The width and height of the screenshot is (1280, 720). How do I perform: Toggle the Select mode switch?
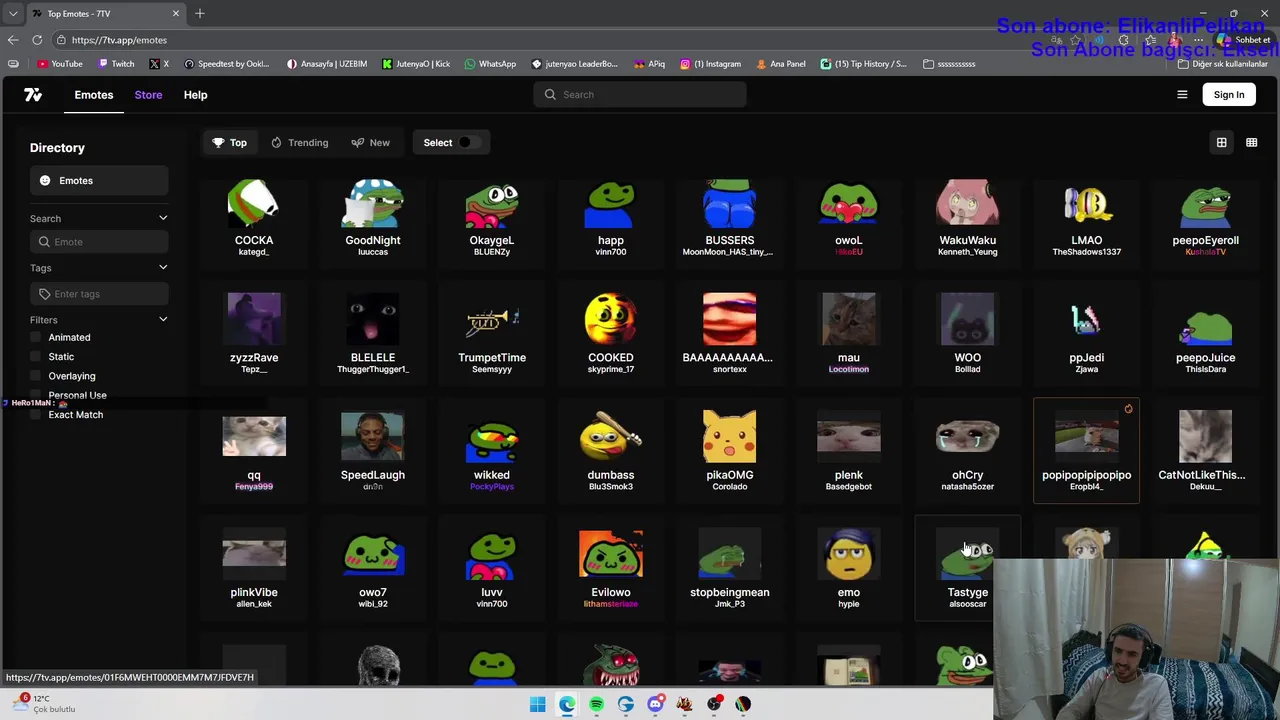click(x=468, y=142)
